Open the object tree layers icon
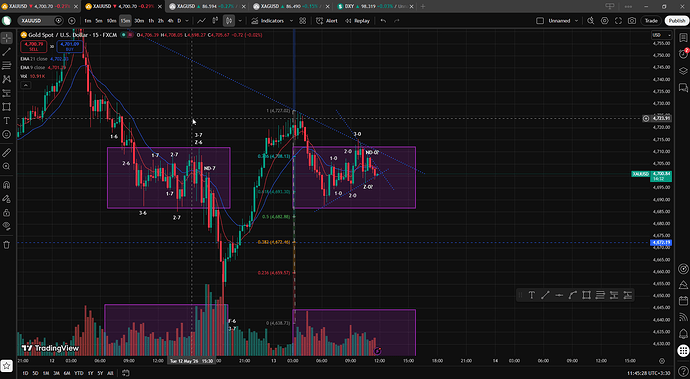The width and height of the screenshot is (690, 379). (683, 70)
